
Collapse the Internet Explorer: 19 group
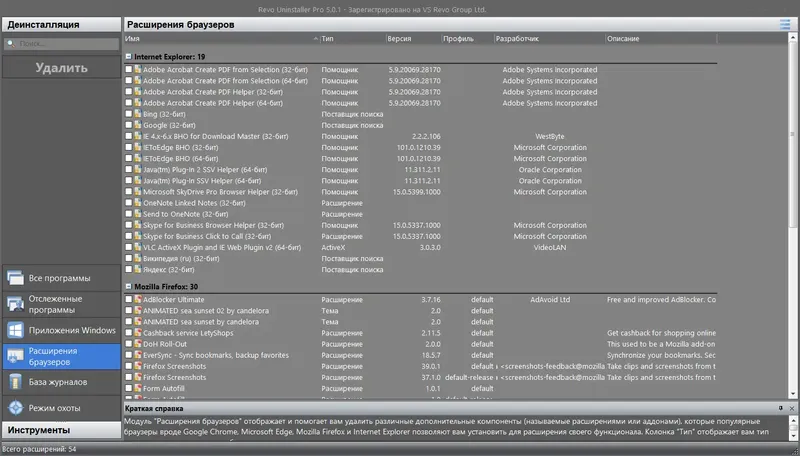click(129, 57)
